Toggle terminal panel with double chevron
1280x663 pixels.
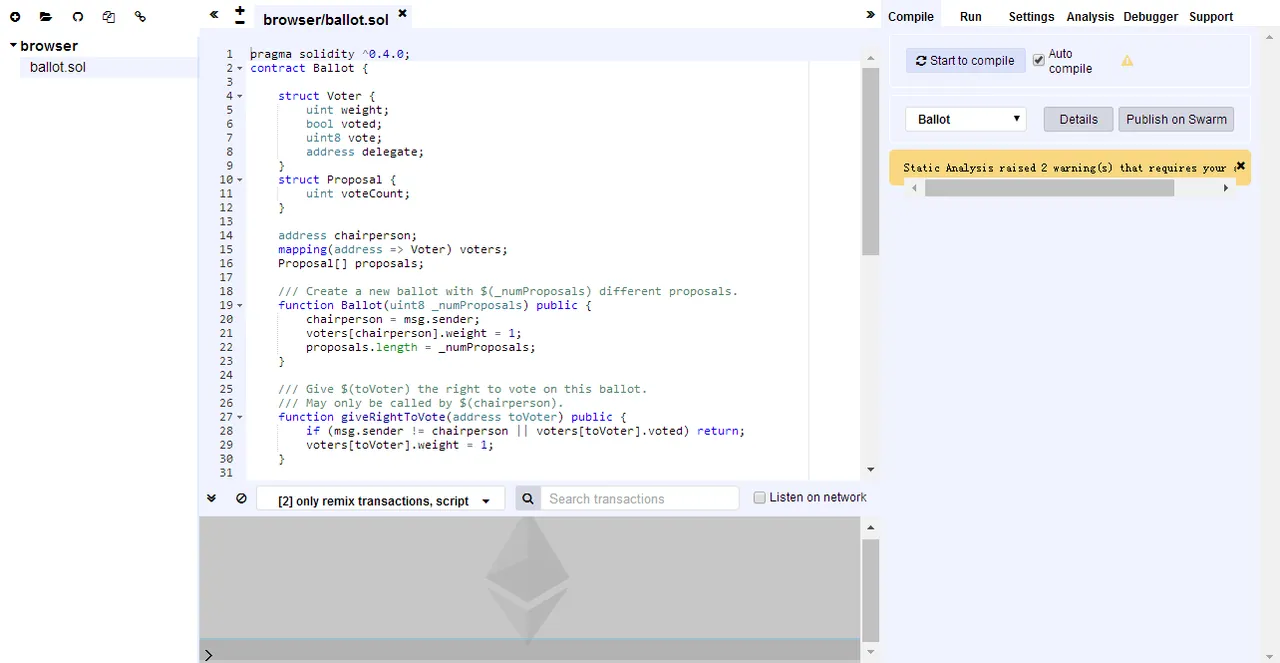coord(212,498)
